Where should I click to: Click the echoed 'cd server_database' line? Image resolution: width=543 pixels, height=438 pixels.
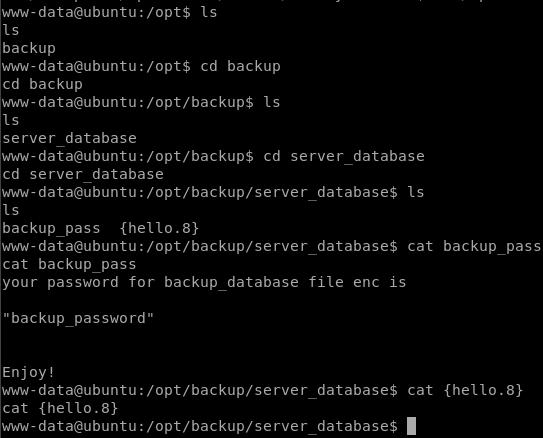tap(83, 174)
